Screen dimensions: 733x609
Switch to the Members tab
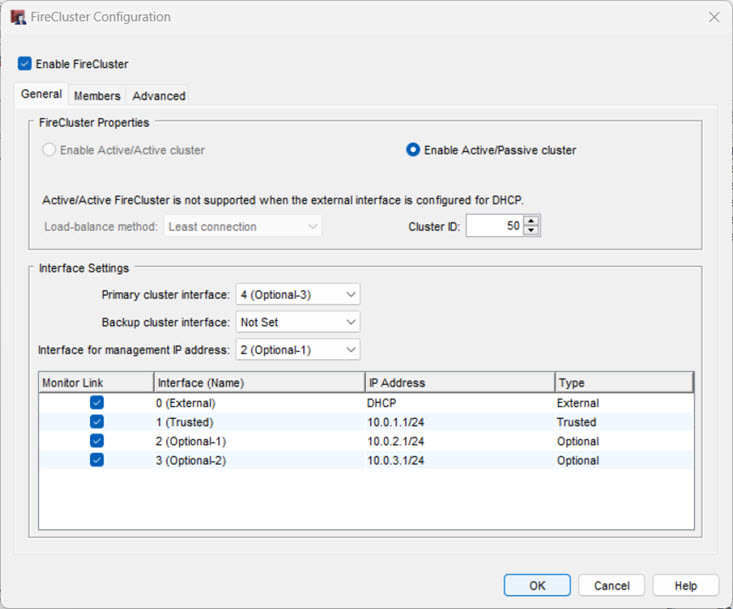click(x=97, y=96)
